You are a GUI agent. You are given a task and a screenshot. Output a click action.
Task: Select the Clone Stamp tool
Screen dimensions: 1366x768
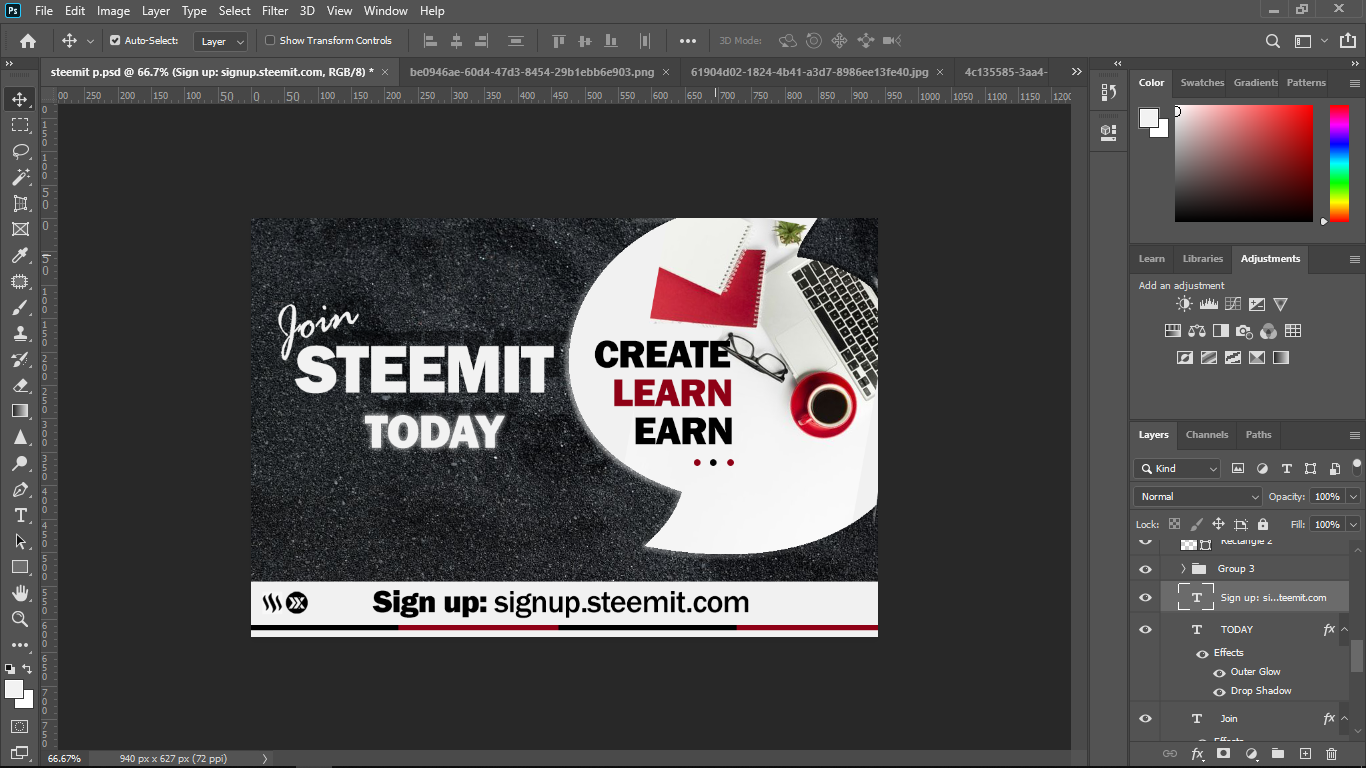20,334
